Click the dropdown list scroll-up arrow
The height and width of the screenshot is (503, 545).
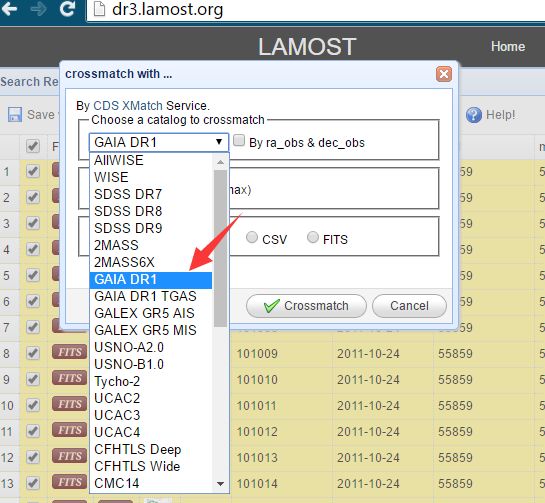coord(220,162)
